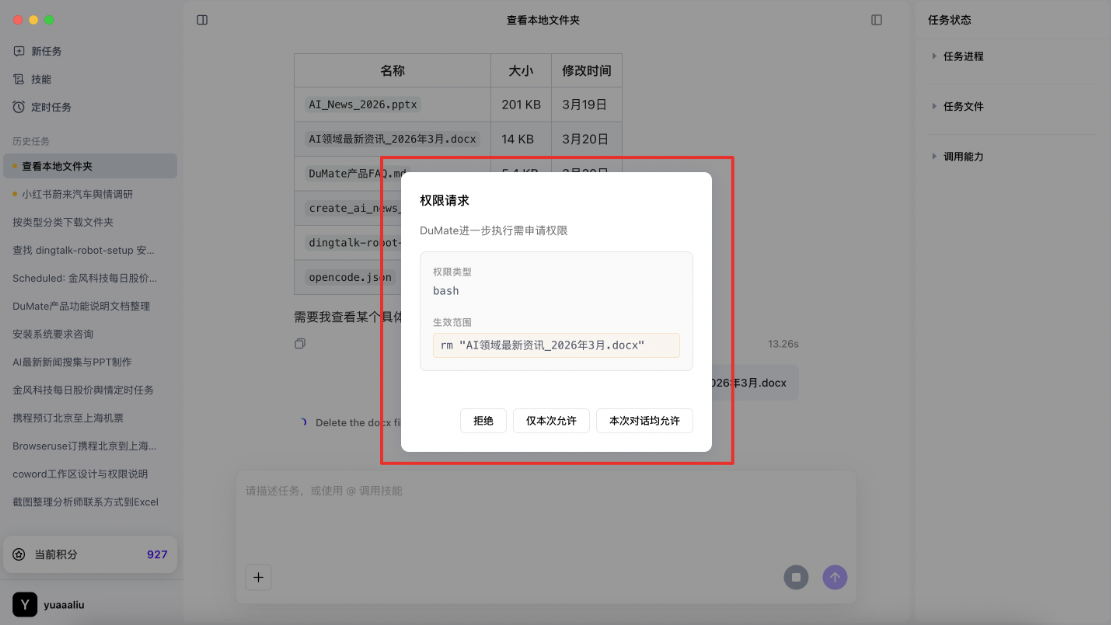Toggle the left sidebar panel icon
This screenshot has height=625, width=1111.
(x=202, y=20)
